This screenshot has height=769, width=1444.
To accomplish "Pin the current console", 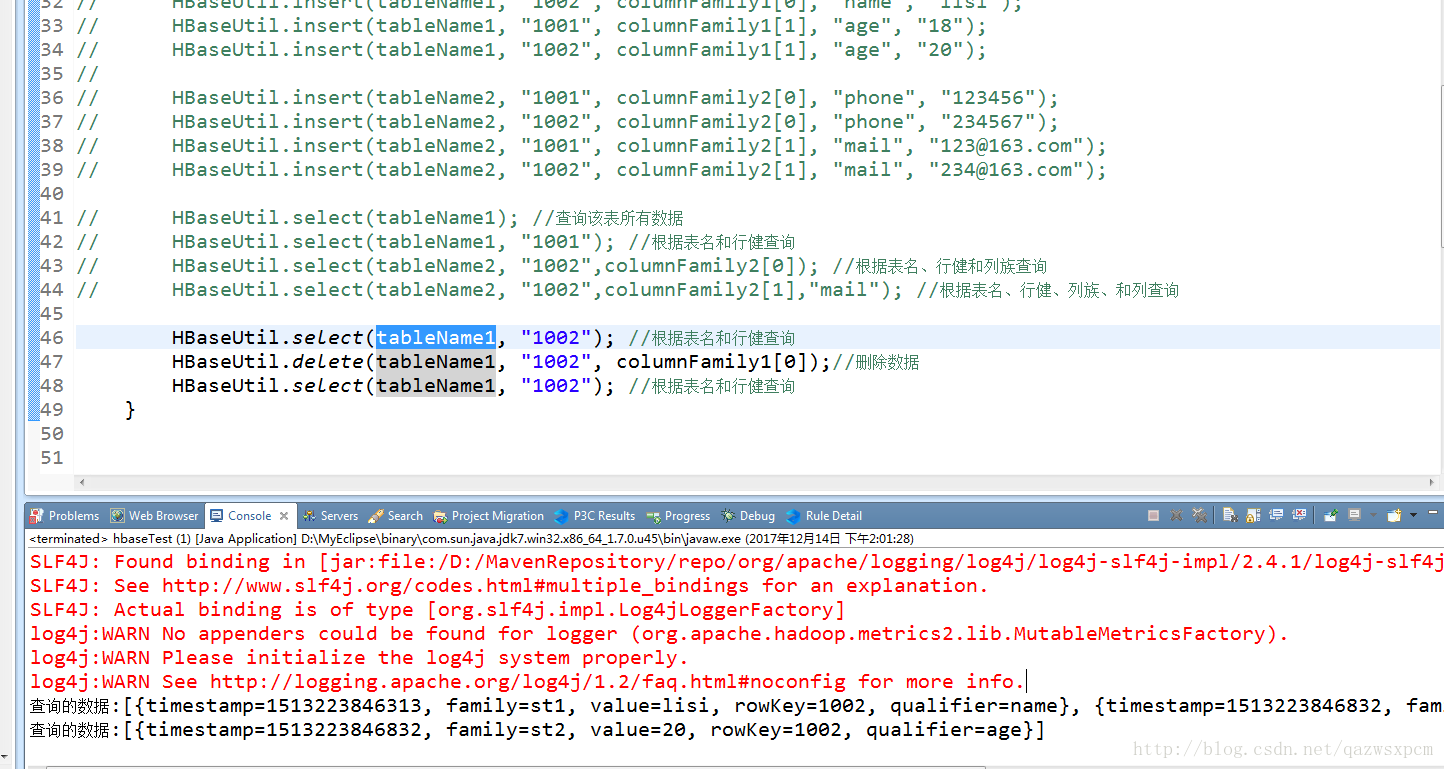I will click(1331, 516).
